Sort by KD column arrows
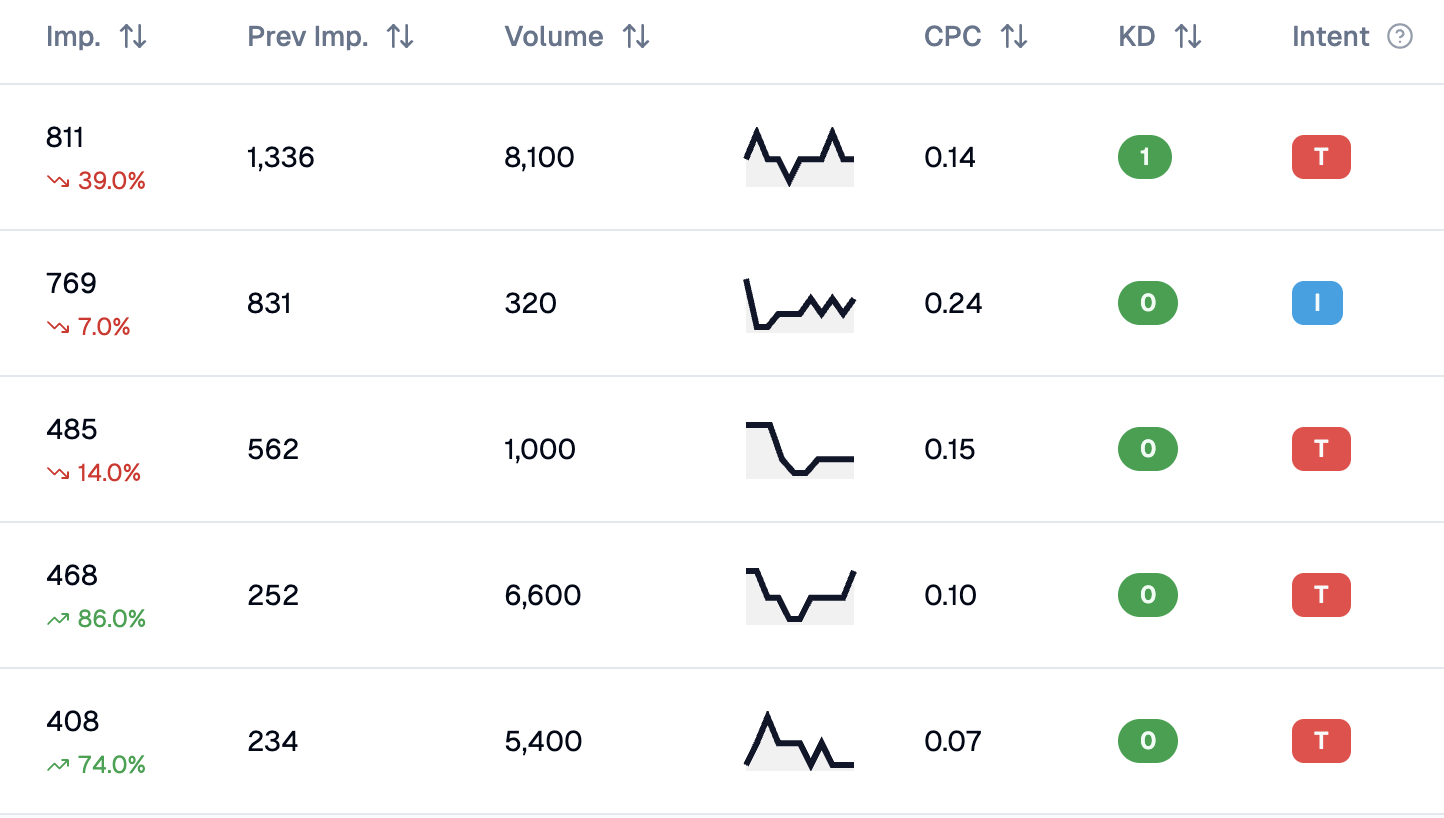This screenshot has height=818, width=1444. tap(1188, 37)
